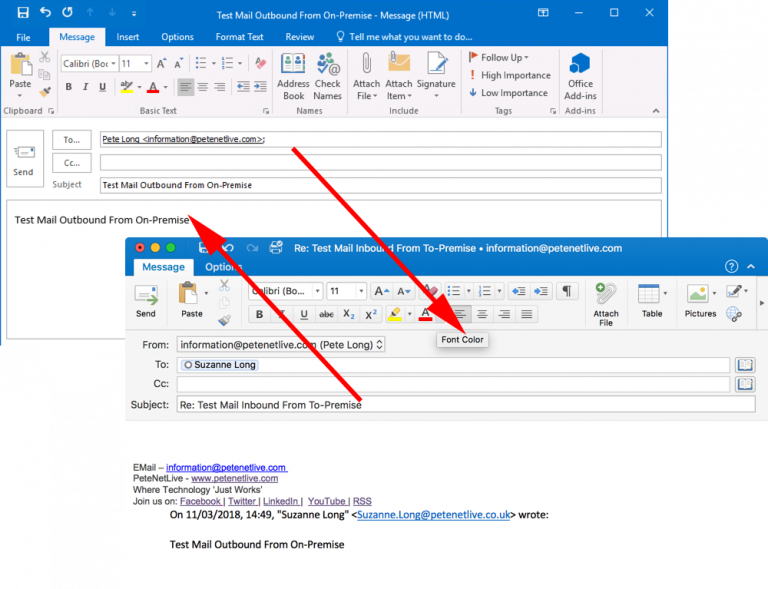Toggle align left in Windows Outlook ribbon
This screenshot has width=768, height=589.
click(x=185, y=87)
